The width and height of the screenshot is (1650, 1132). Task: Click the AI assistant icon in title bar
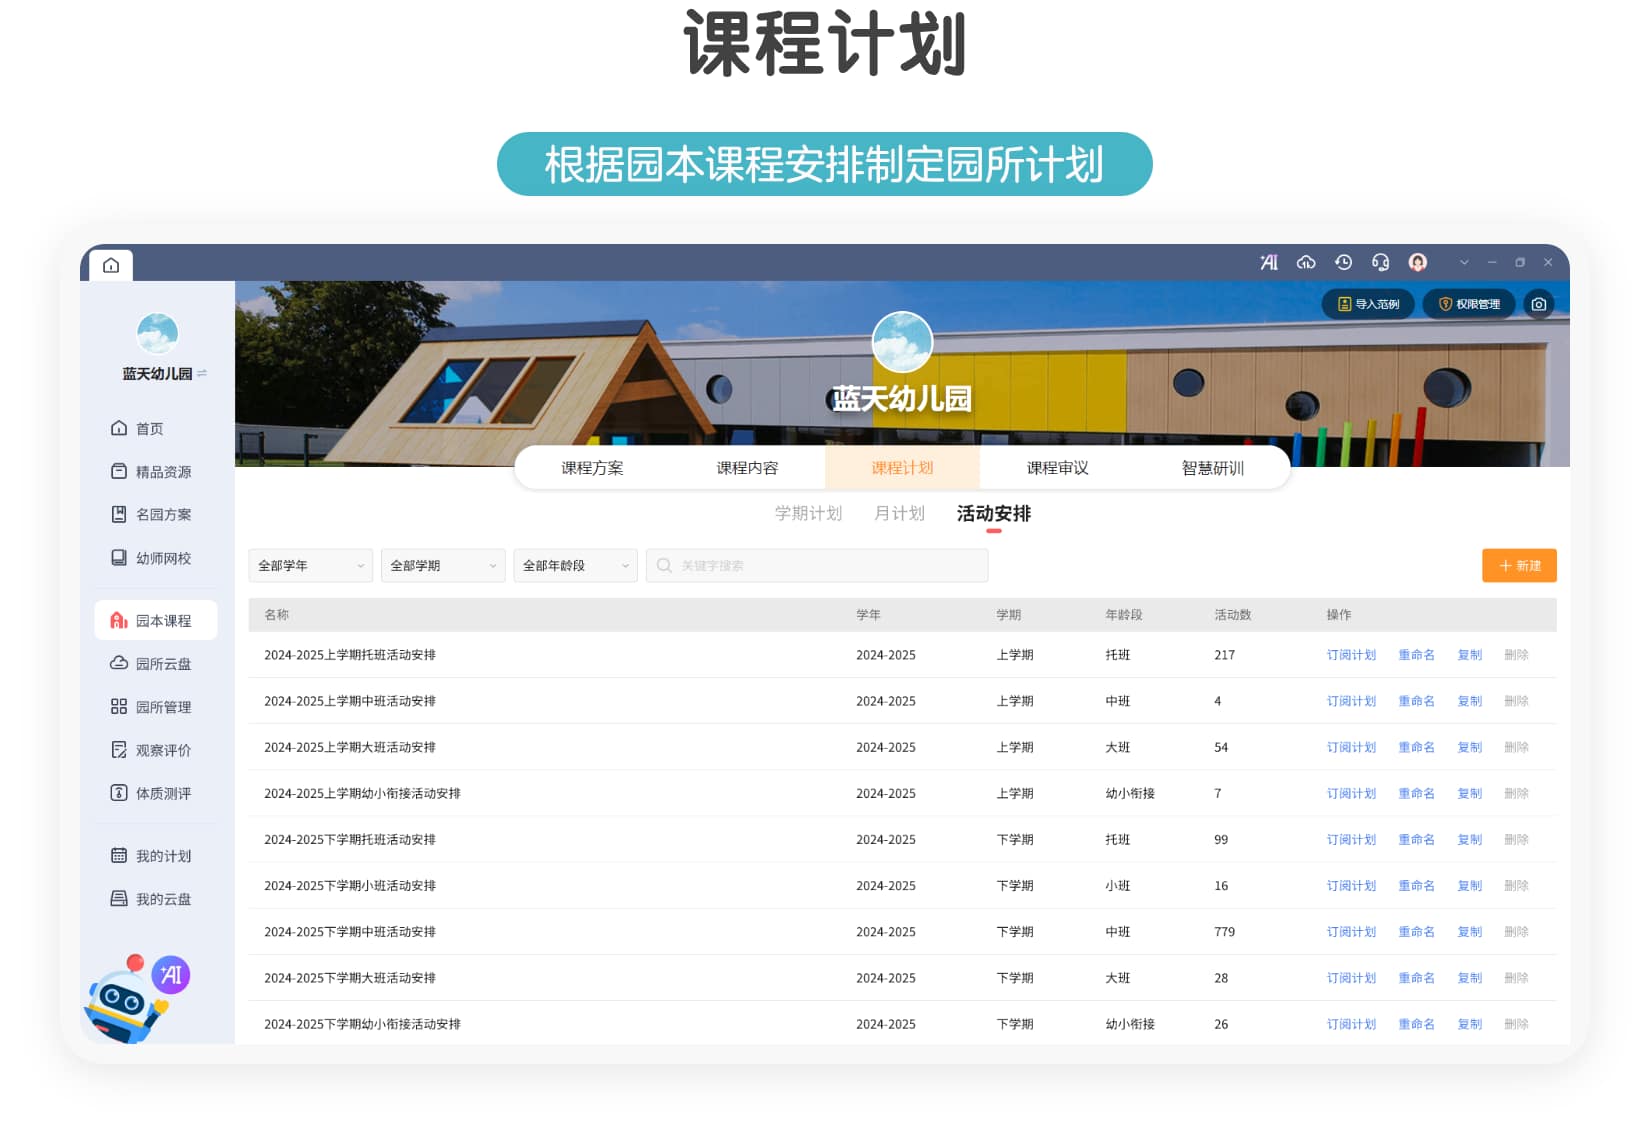[x=1269, y=262]
